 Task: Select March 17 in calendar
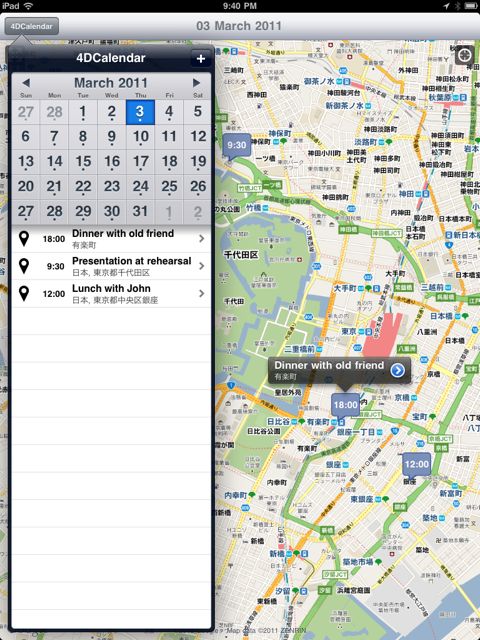pos(140,162)
